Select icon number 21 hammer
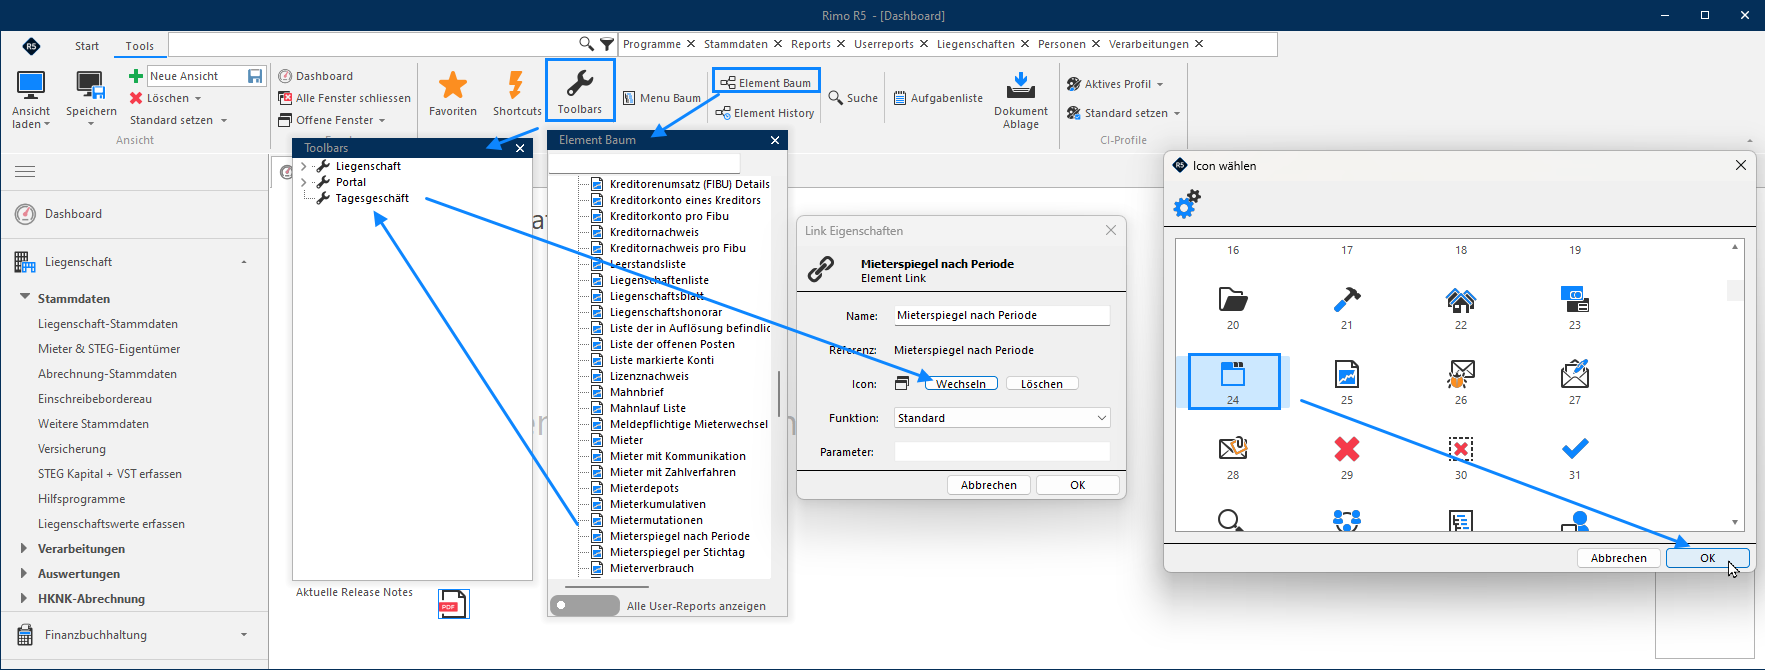Screen dimensions: 1765x670 pyautogui.click(x=1347, y=299)
